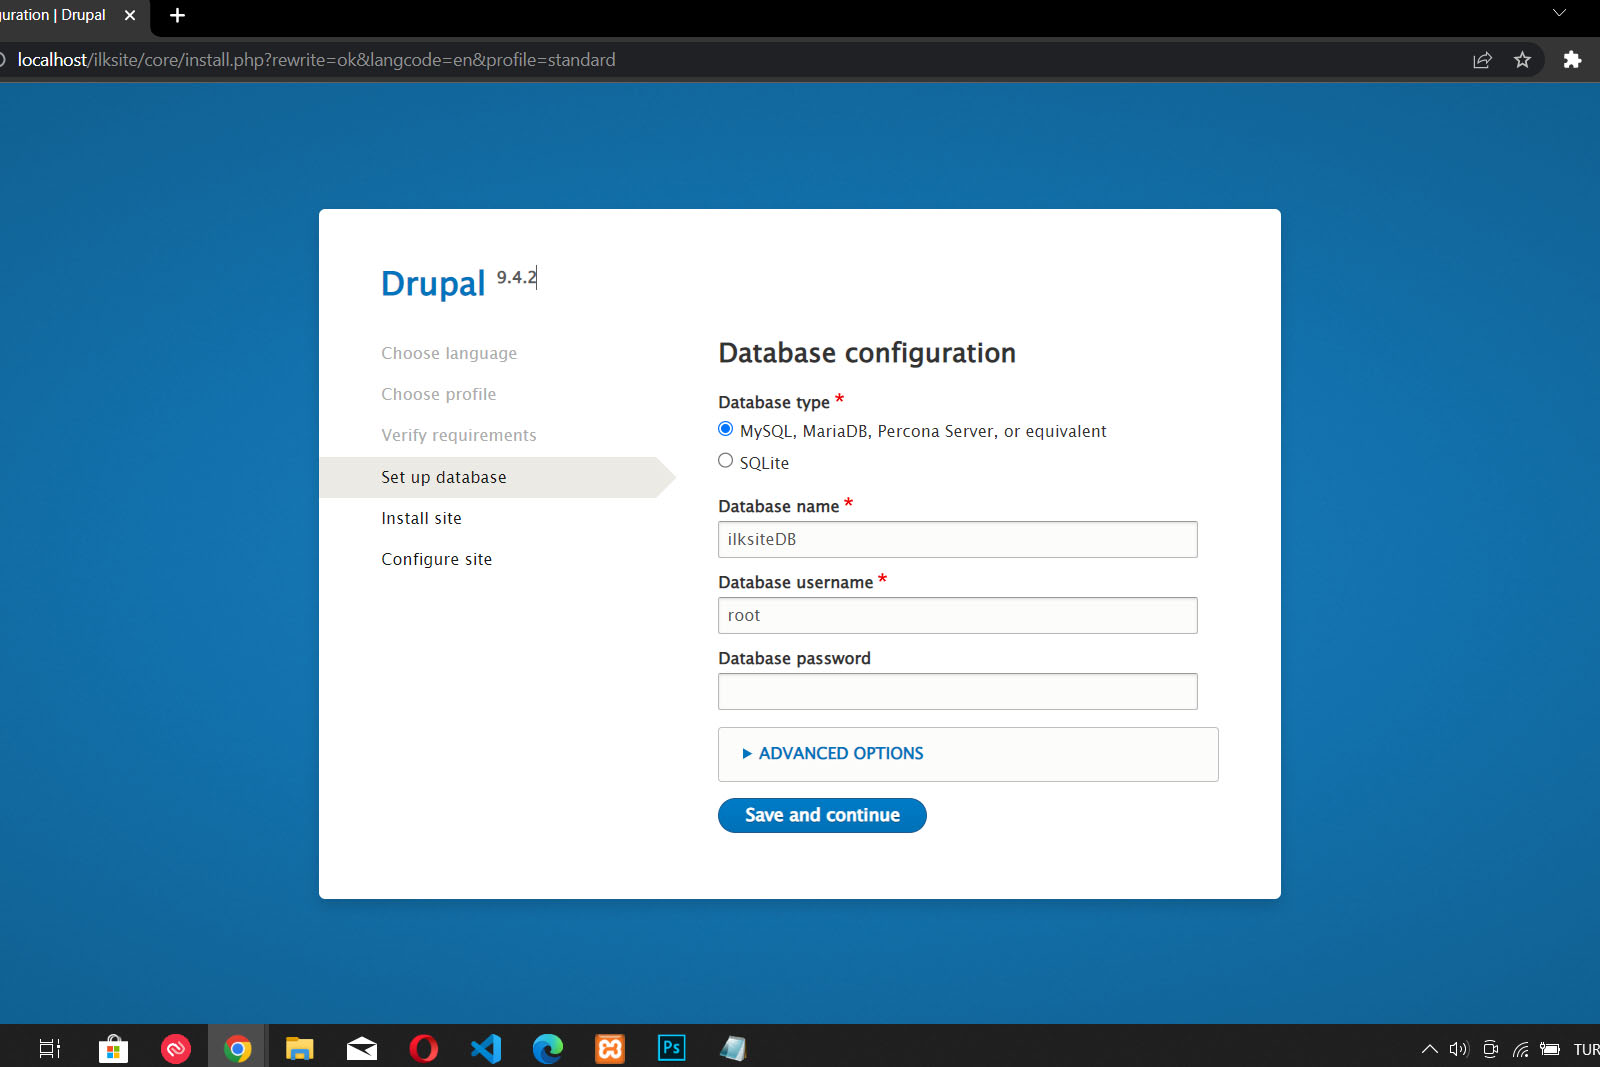Open the XAMPP control panel icon
Image resolution: width=1600 pixels, height=1067 pixels.
[610, 1048]
